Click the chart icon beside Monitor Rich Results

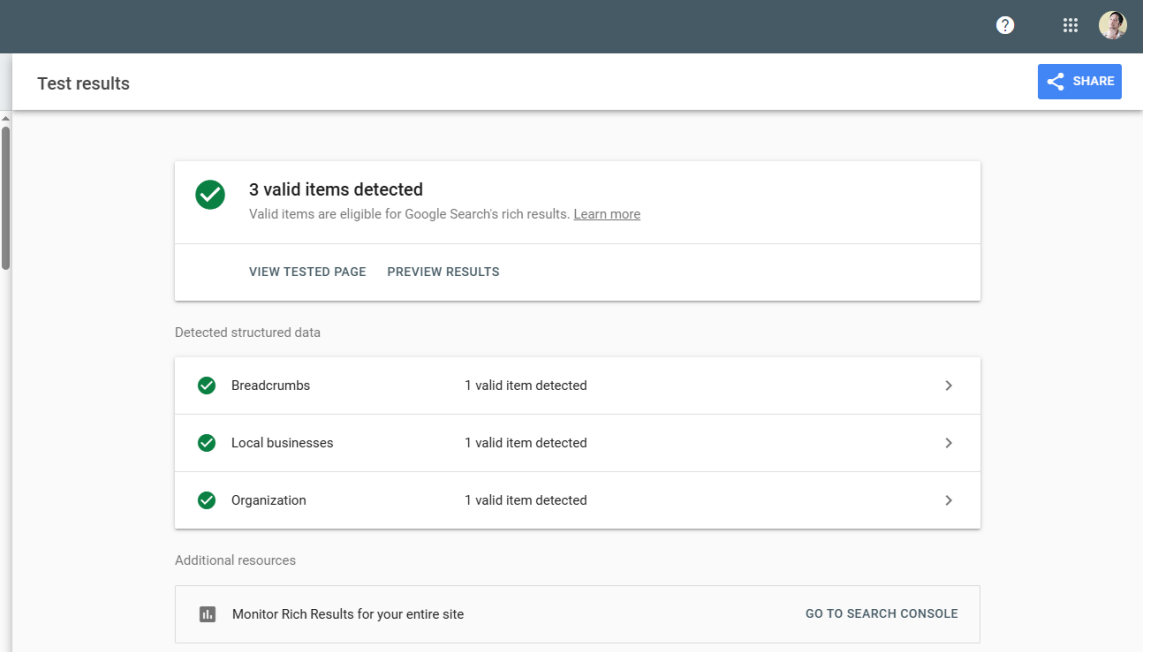tap(208, 614)
